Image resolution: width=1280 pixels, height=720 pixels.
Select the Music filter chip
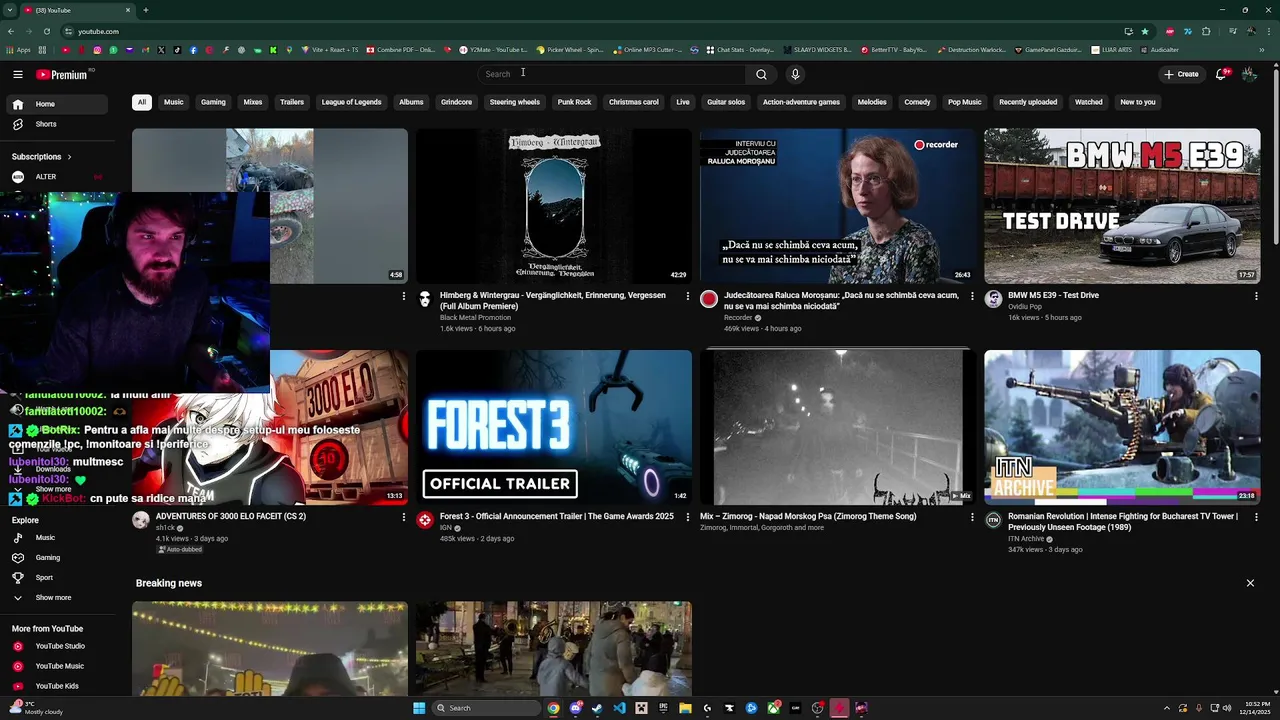click(x=174, y=102)
